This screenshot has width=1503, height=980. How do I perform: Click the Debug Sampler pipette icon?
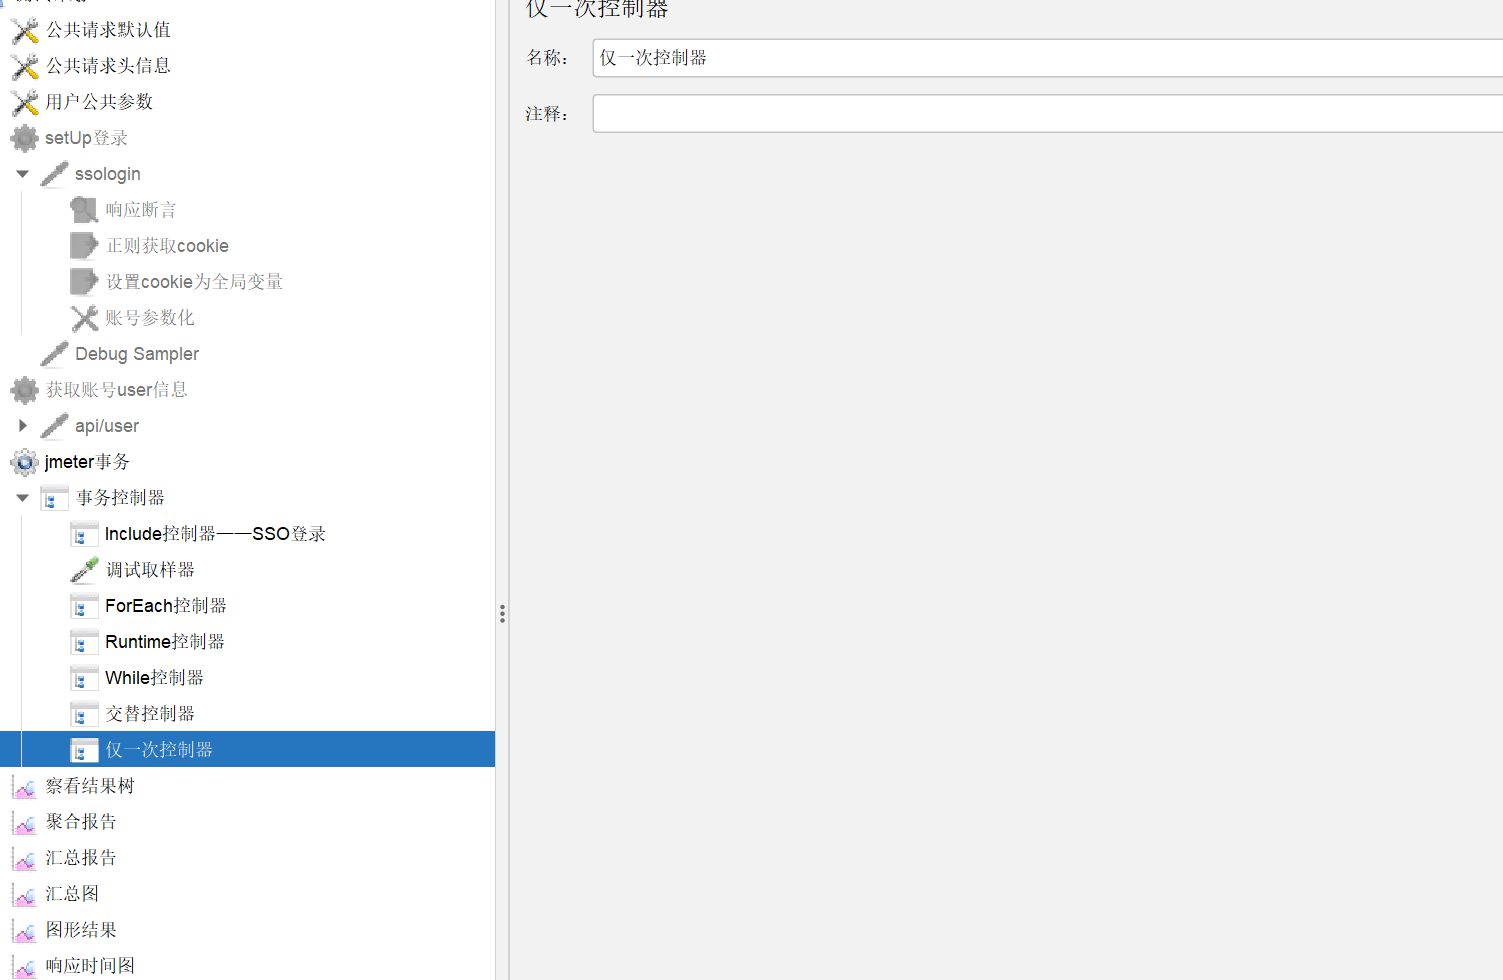(x=55, y=354)
